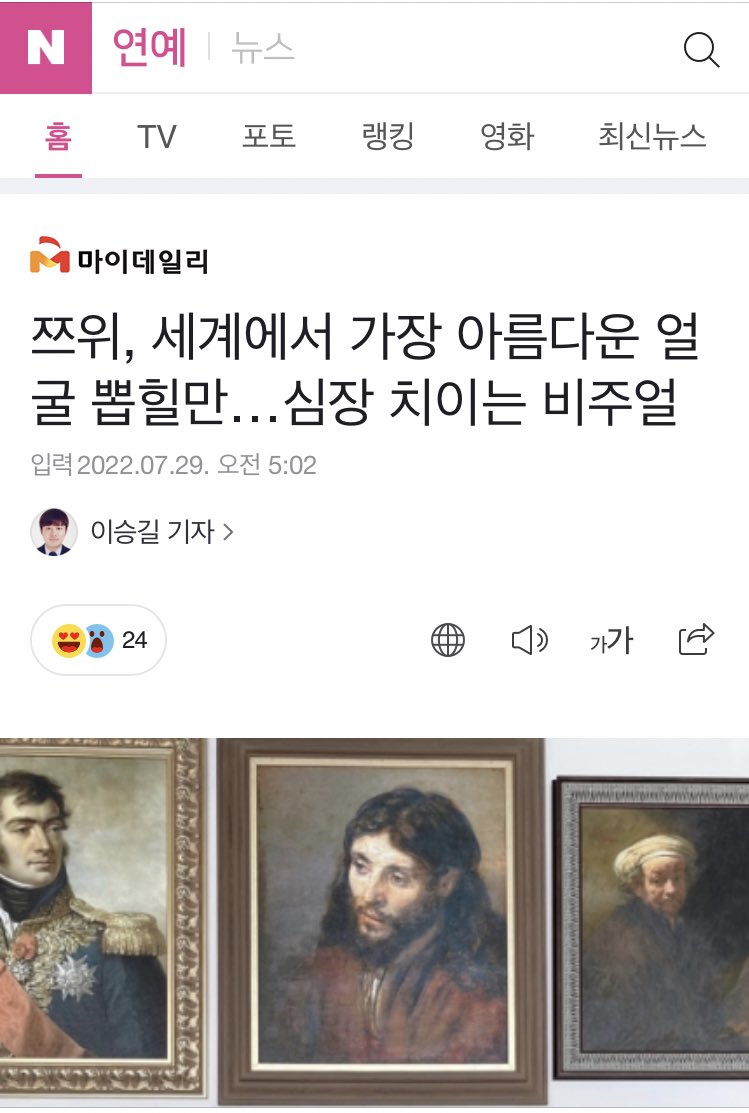Play article audio with the speaker icon
Viewport: 749px width, 1113px height.
pos(530,640)
